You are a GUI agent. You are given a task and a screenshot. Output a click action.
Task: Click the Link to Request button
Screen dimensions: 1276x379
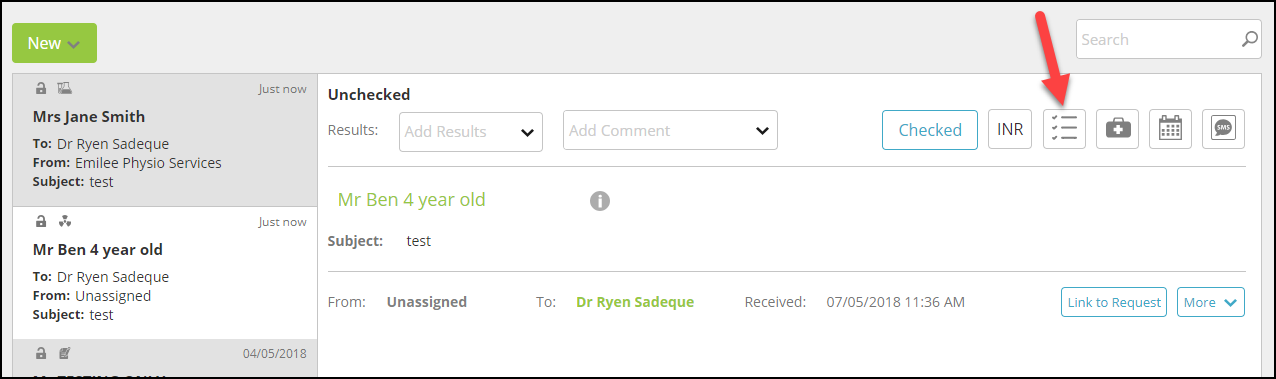[x=1114, y=302]
